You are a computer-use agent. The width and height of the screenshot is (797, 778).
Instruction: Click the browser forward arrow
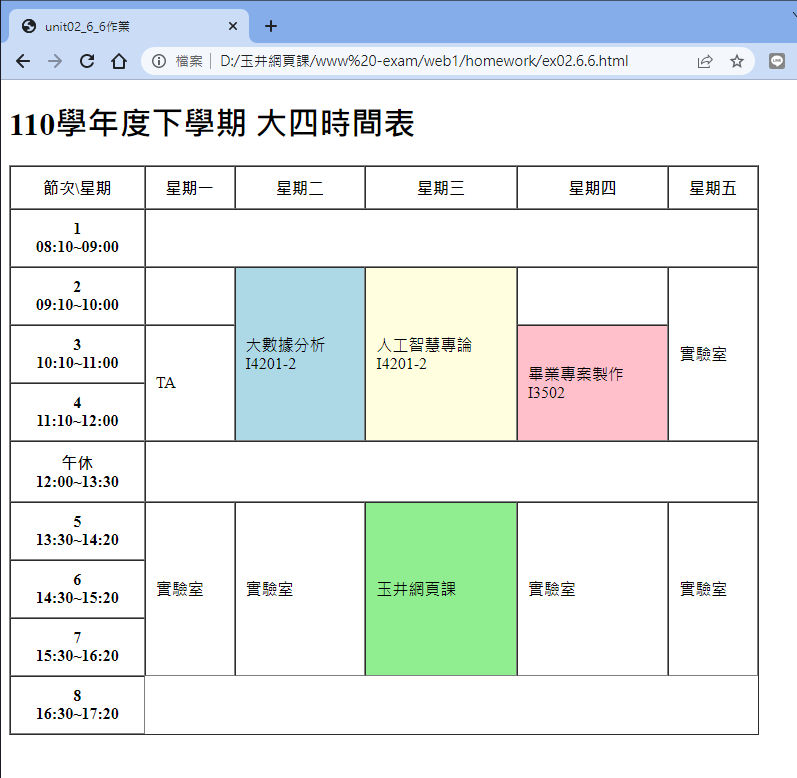point(55,61)
